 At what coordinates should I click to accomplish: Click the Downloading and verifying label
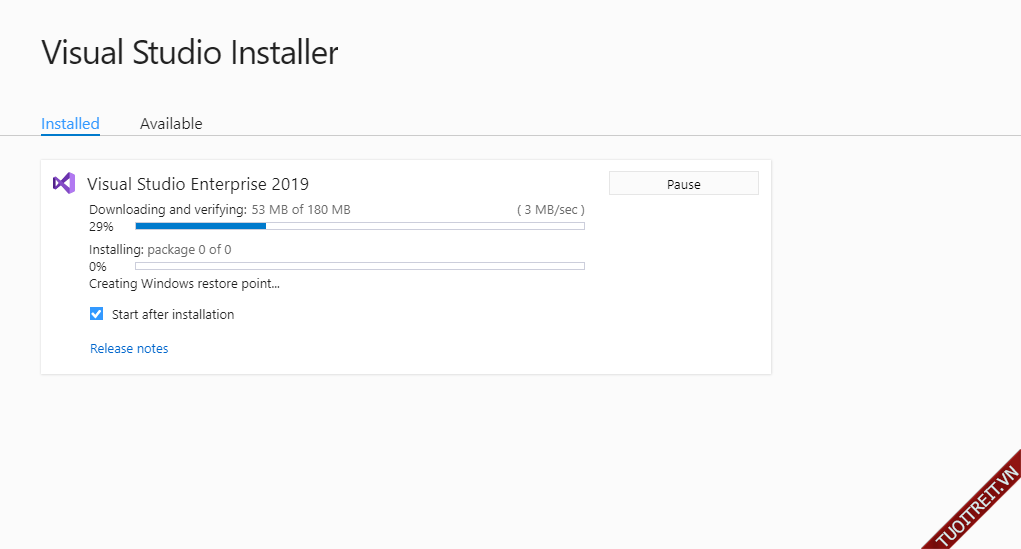[x=167, y=210]
